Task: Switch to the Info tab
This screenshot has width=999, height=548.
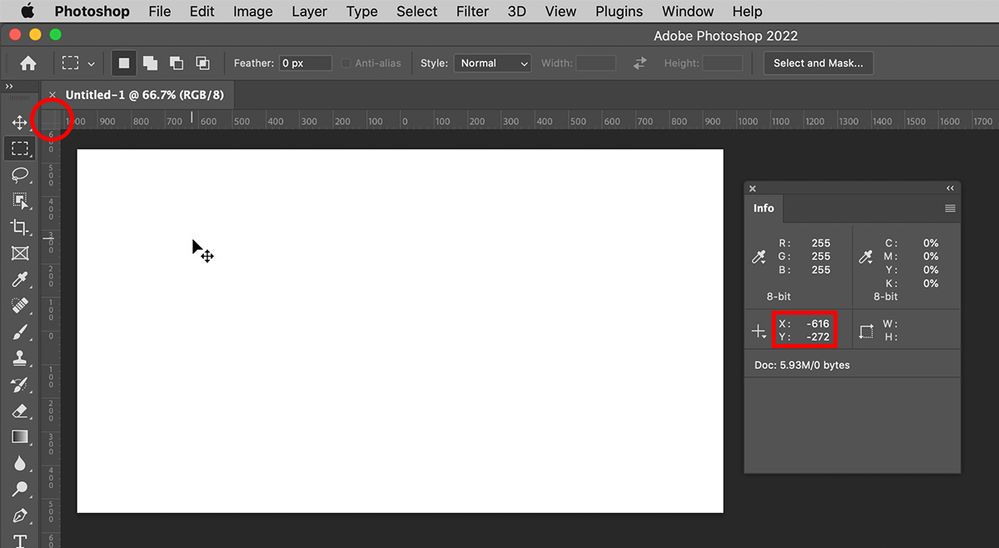Action: tap(763, 208)
